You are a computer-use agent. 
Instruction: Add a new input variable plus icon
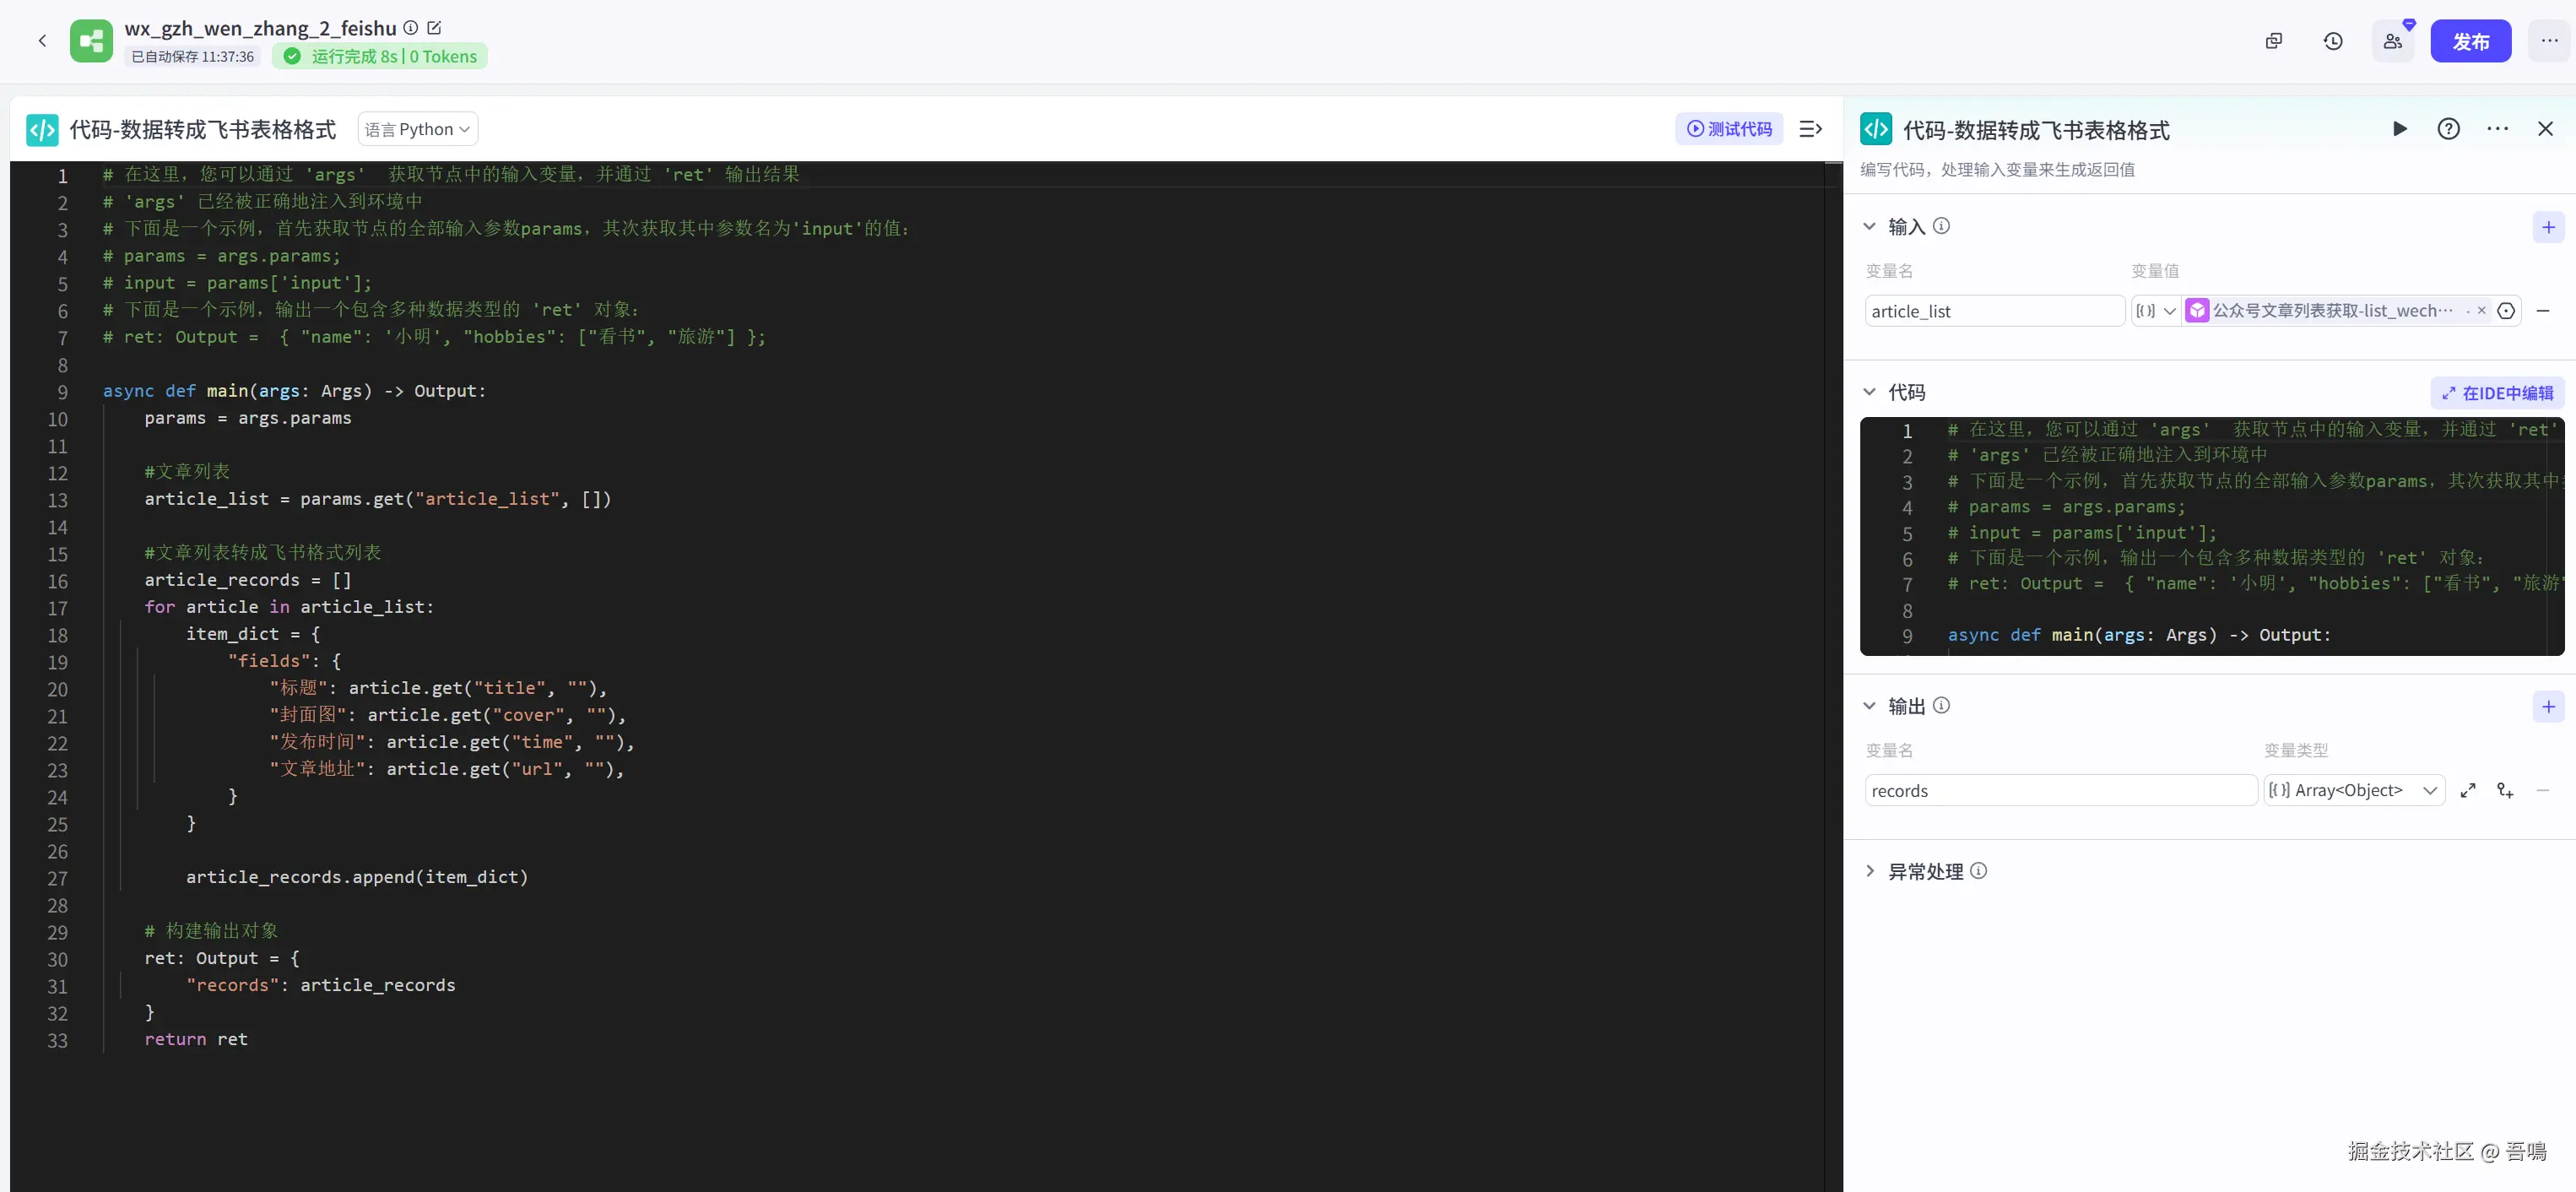[2548, 227]
